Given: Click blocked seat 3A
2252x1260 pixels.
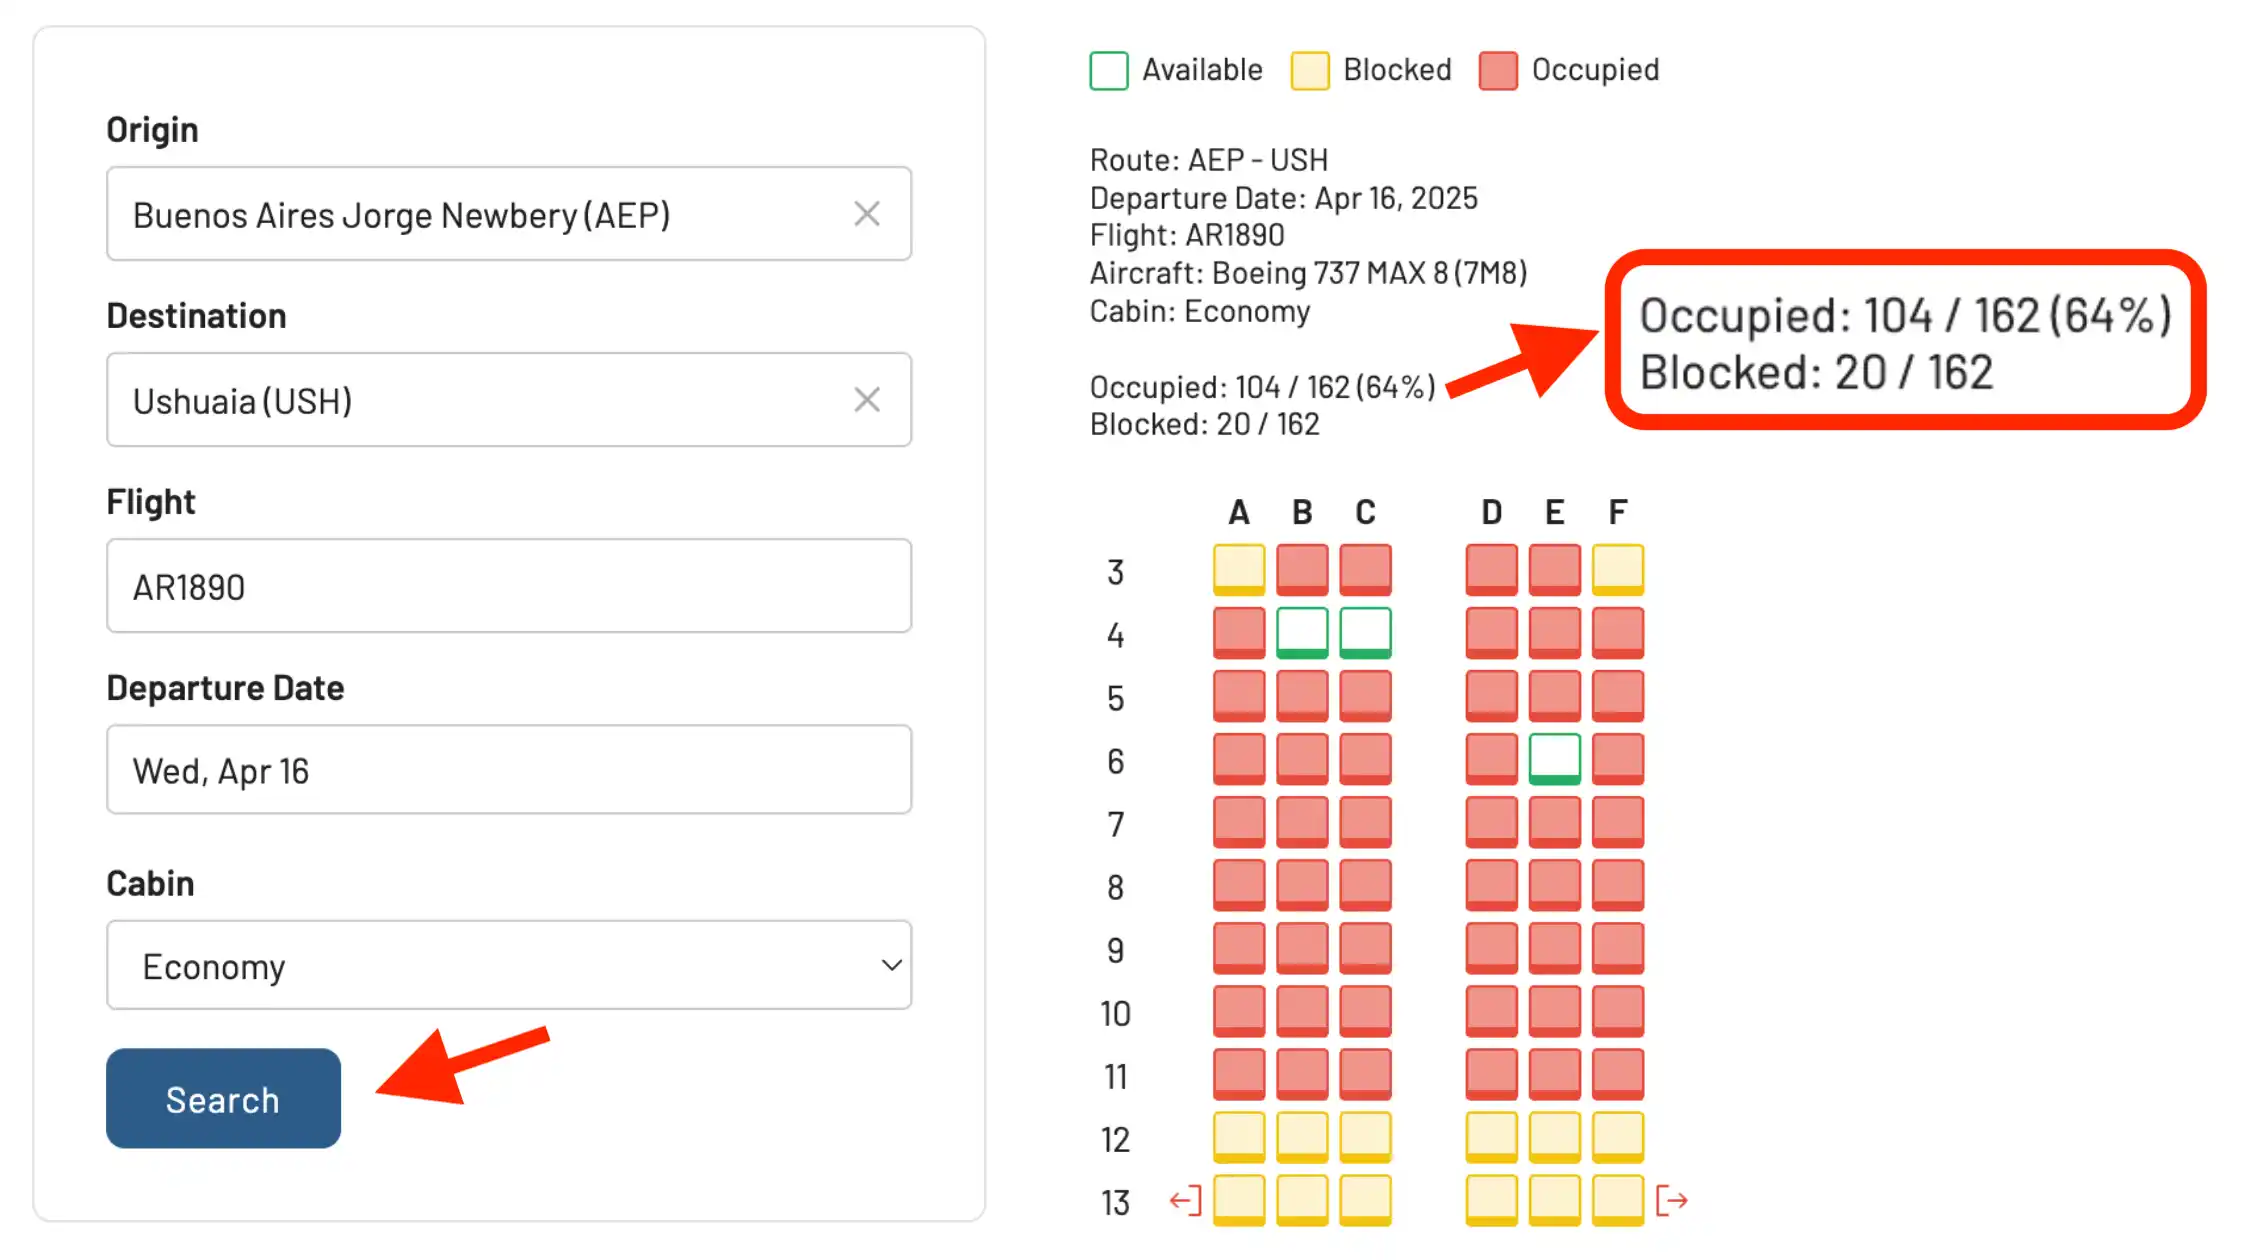Looking at the screenshot, I should 1239,569.
